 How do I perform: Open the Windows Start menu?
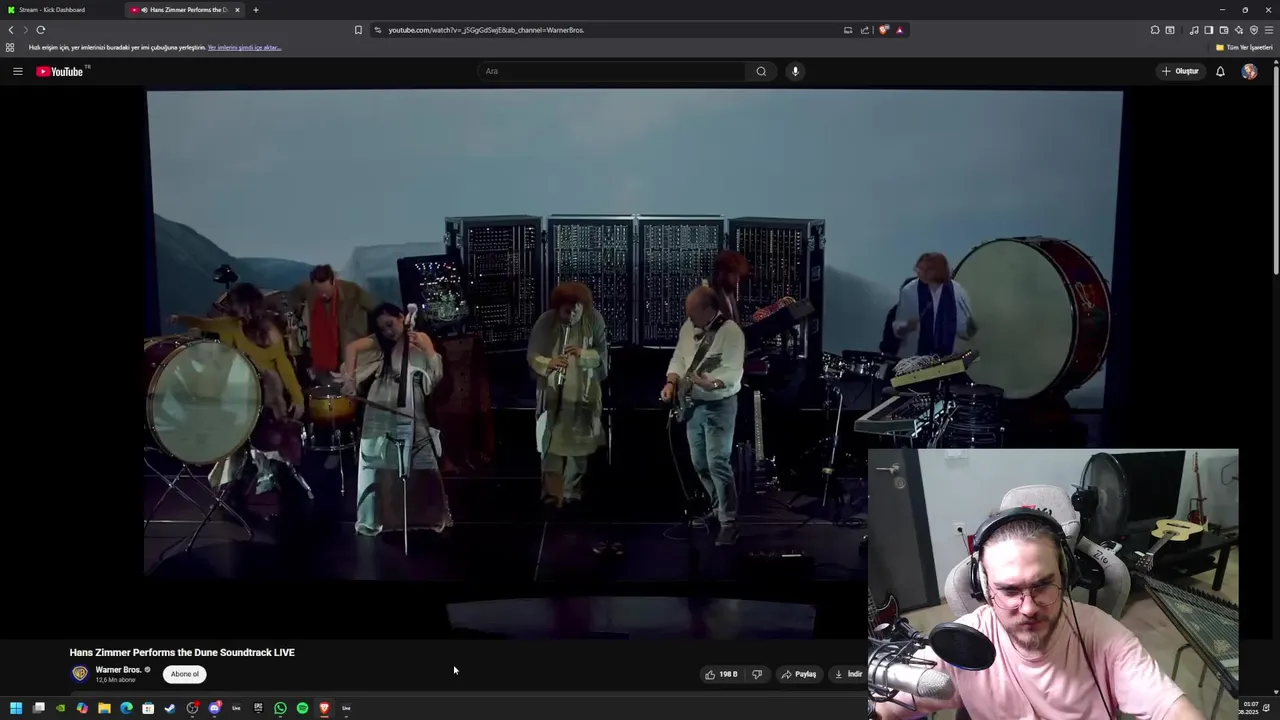(16, 708)
